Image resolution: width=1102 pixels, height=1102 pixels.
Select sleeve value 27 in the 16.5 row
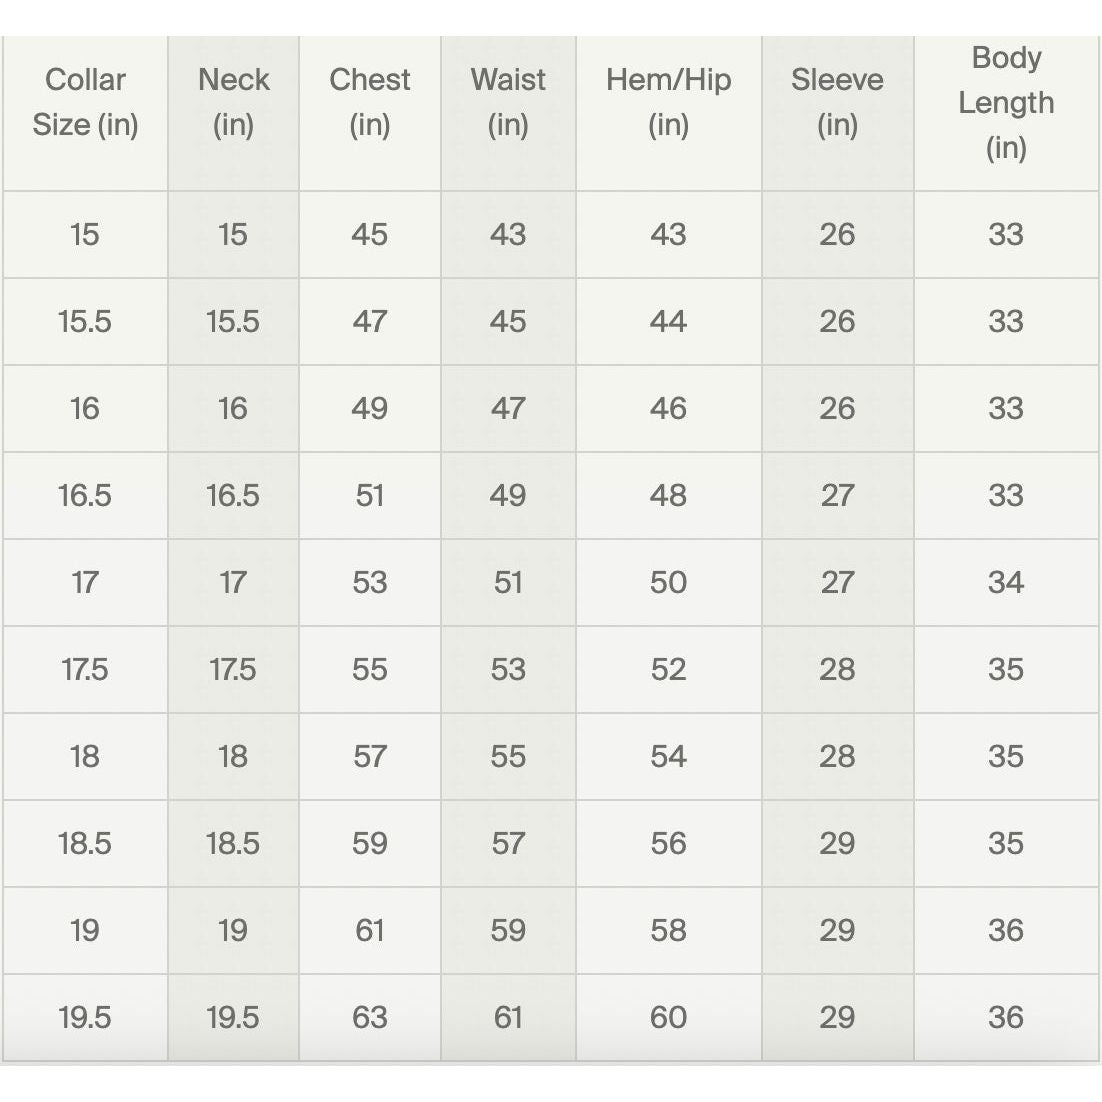(x=837, y=495)
